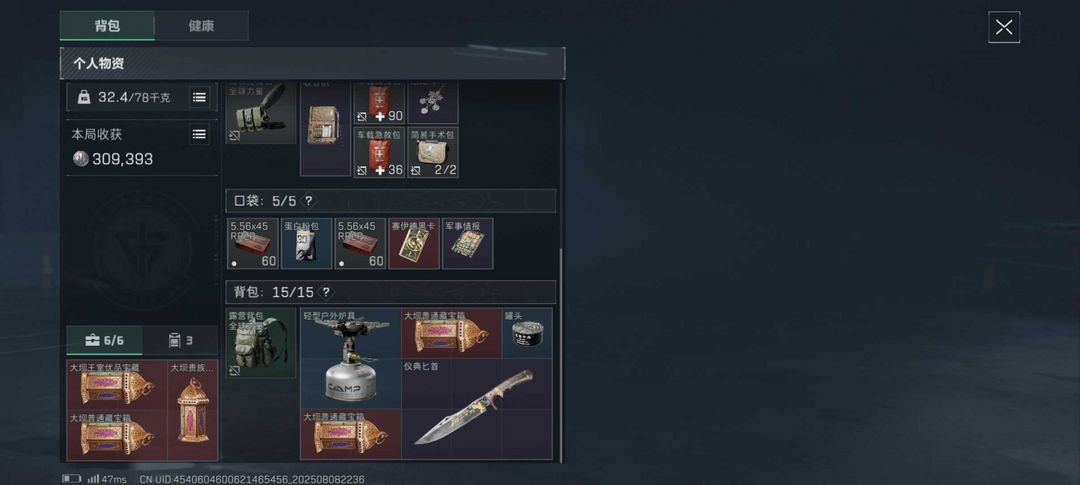The image size is (1080, 485).
Task: Select the 罐头 can item in backpack
Action: (x=527, y=333)
